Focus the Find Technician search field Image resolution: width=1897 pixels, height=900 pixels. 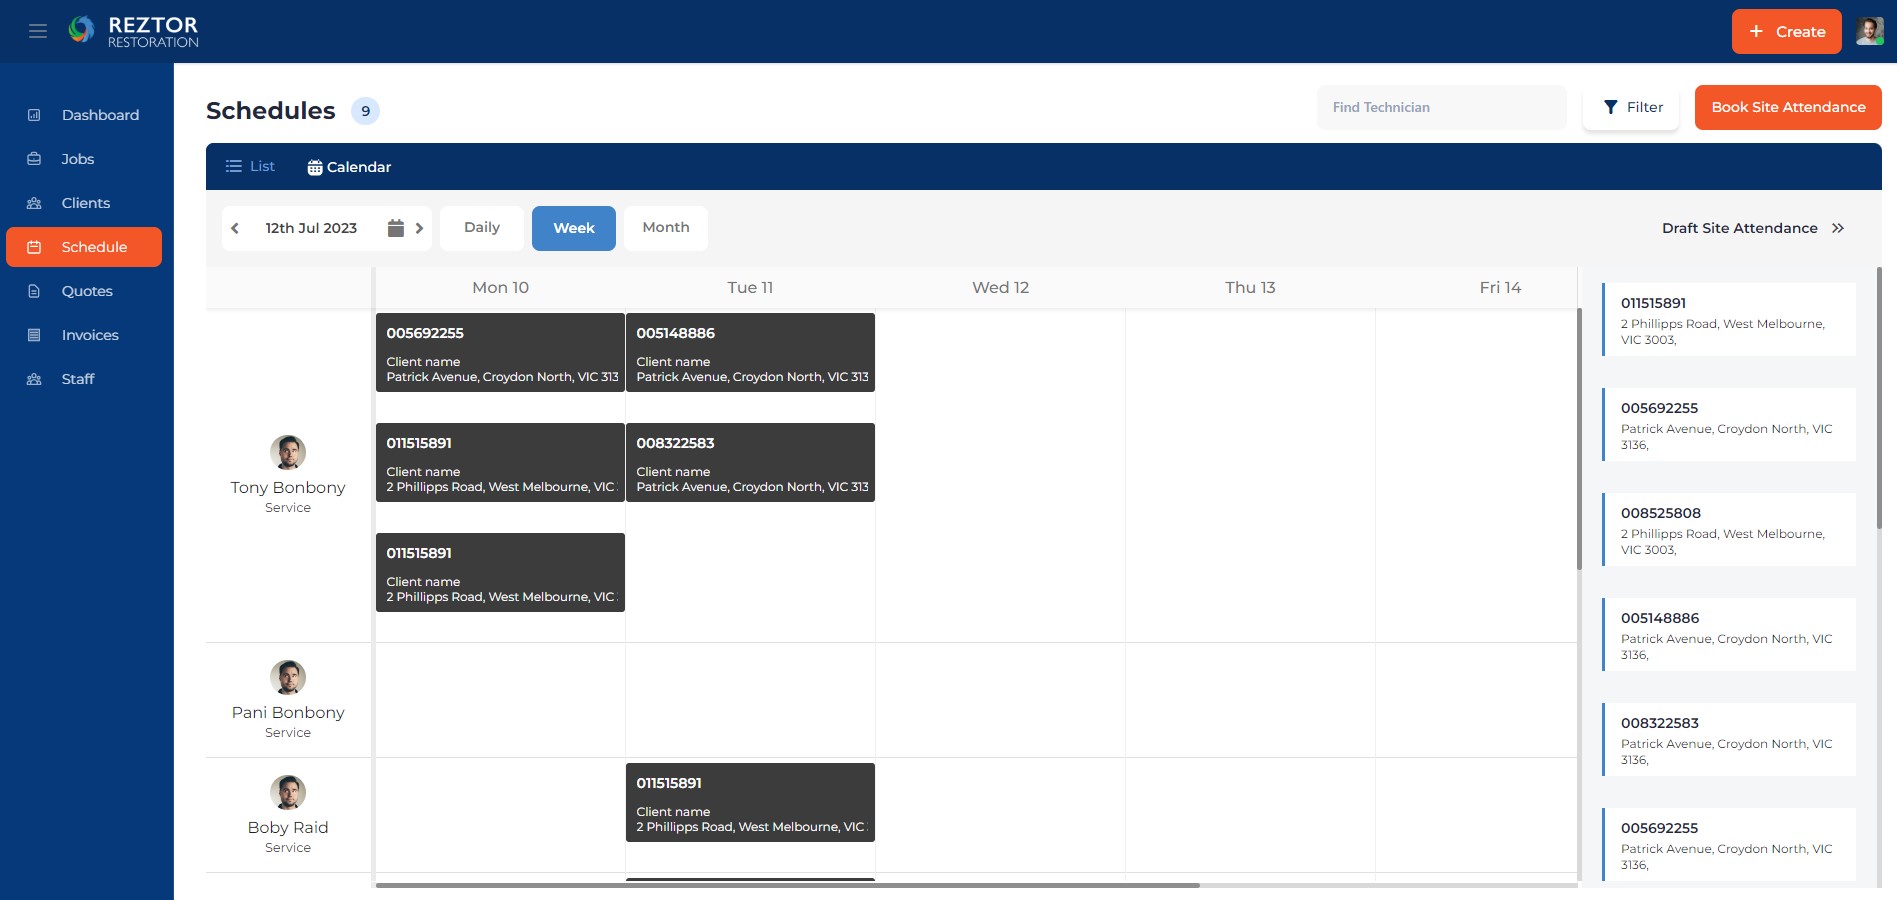click(x=1440, y=107)
